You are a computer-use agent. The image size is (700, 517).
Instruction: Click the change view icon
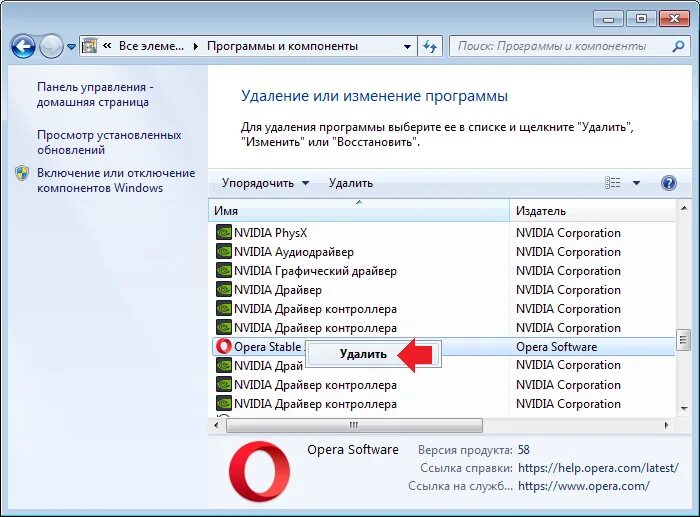tap(612, 183)
